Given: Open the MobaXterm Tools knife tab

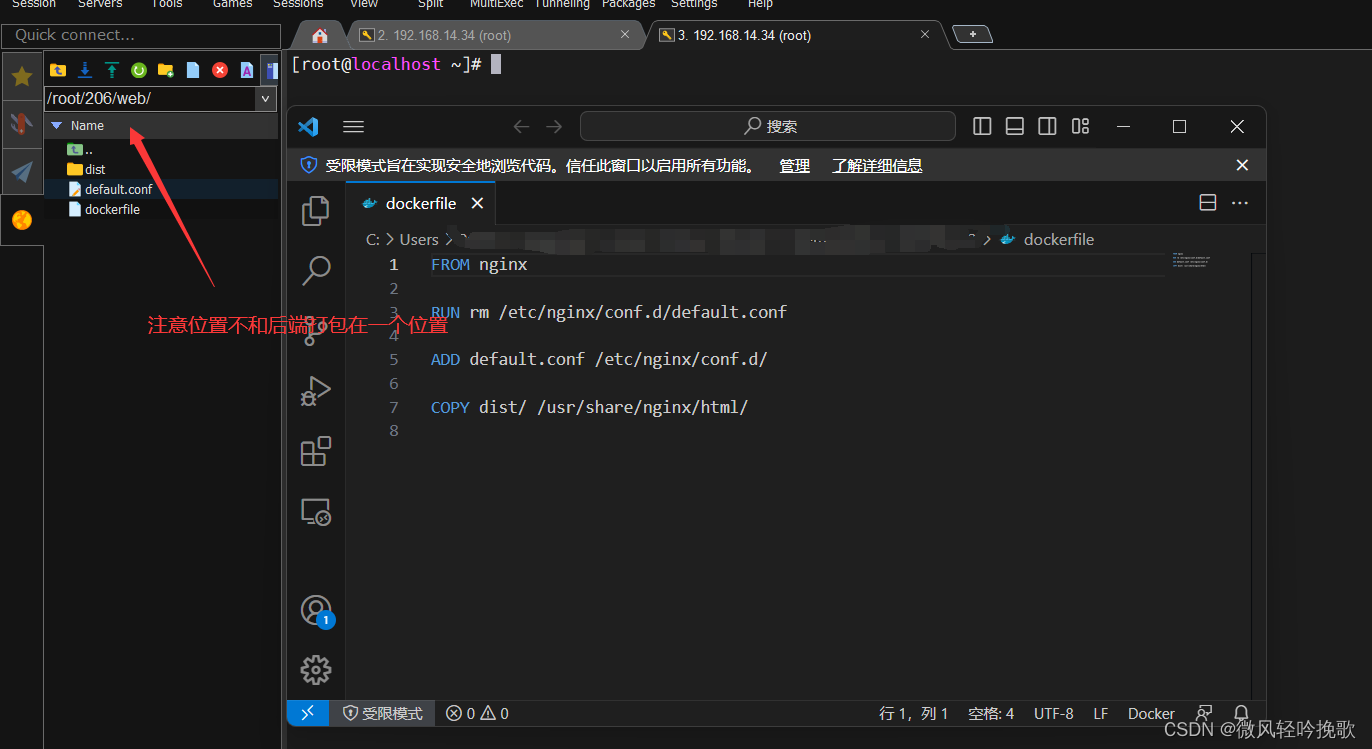Looking at the screenshot, I should click(x=22, y=124).
